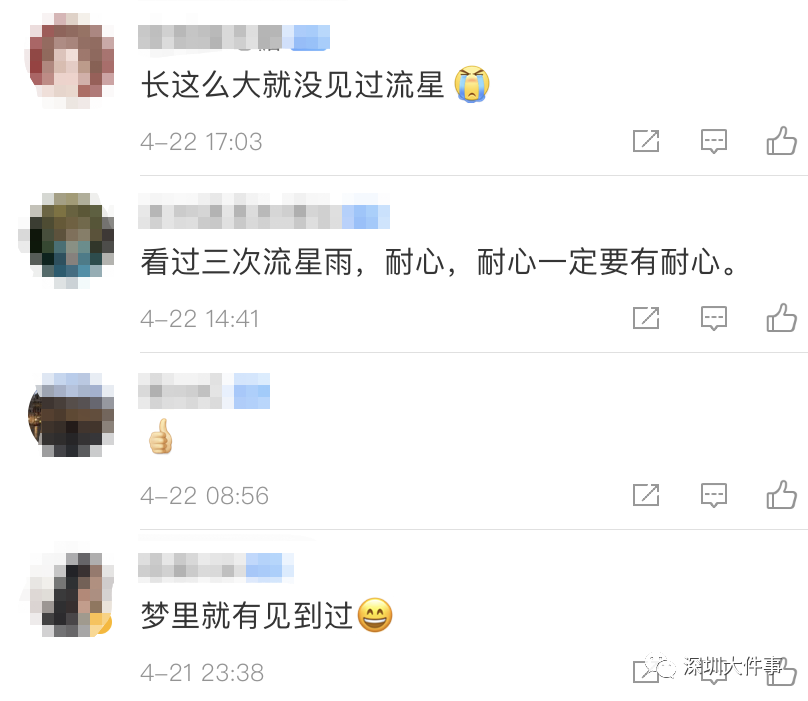Viewport: 808px width, 701px height.
Task: Like the comment about never seeing meteors
Action: click(781, 141)
